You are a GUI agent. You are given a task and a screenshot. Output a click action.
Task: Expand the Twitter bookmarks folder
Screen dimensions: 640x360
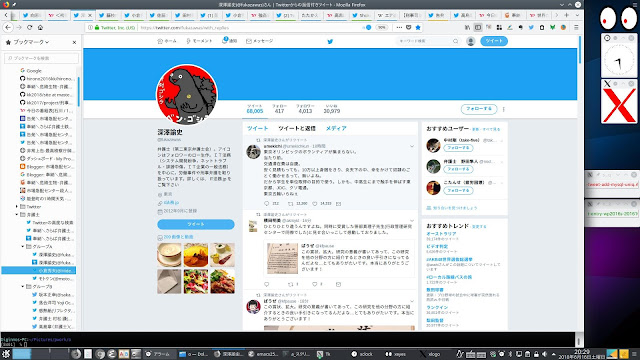(17, 207)
